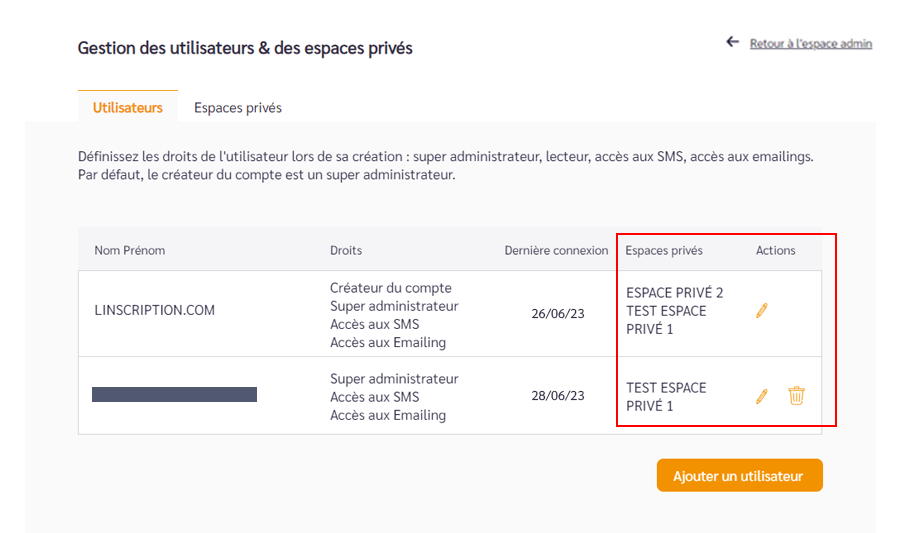Select the redacted user name bar
The width and height of the screenshot is (900, 533).
click(174, 394)
